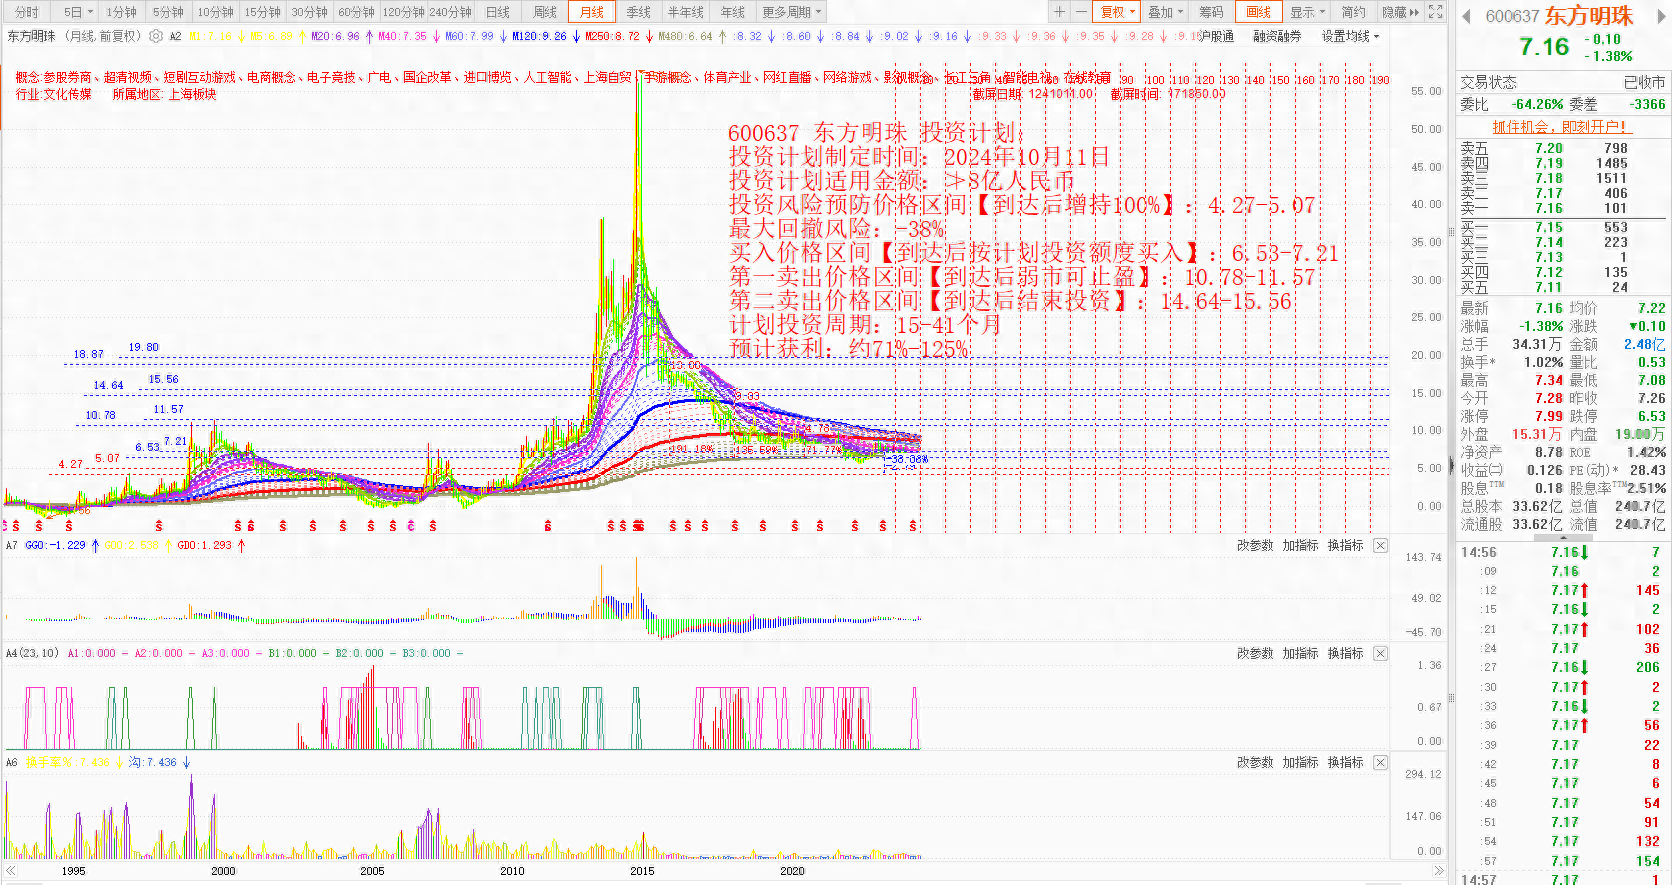This screenshot has height=885, width=1672.
Task: Click the 14:56 tick trade row
Action: (1563, 552)
